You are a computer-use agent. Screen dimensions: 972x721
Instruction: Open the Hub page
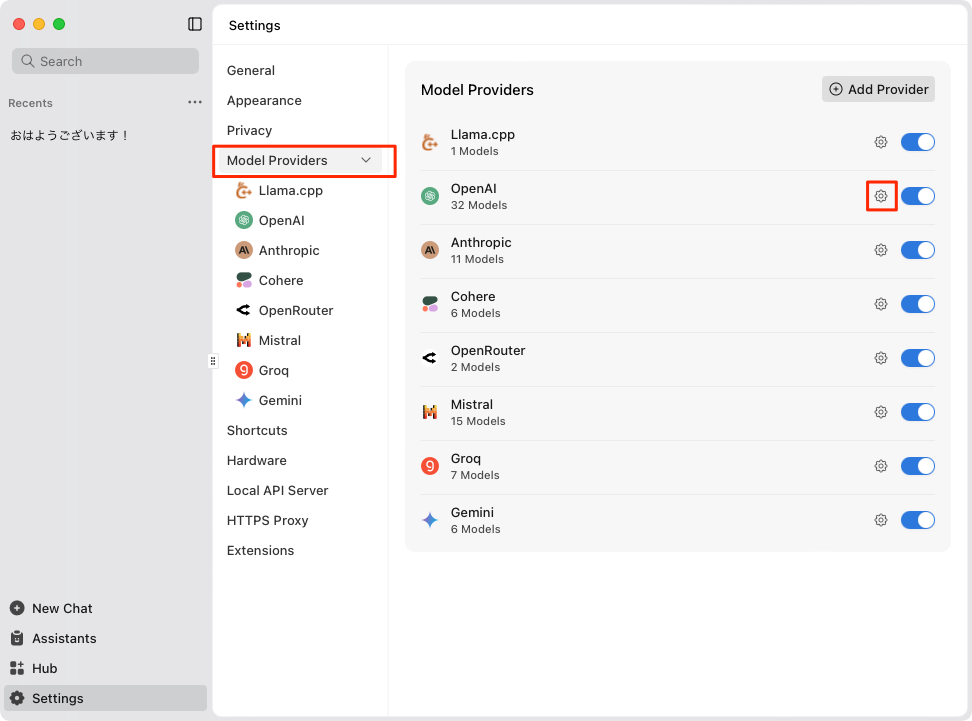click(45, 668)
